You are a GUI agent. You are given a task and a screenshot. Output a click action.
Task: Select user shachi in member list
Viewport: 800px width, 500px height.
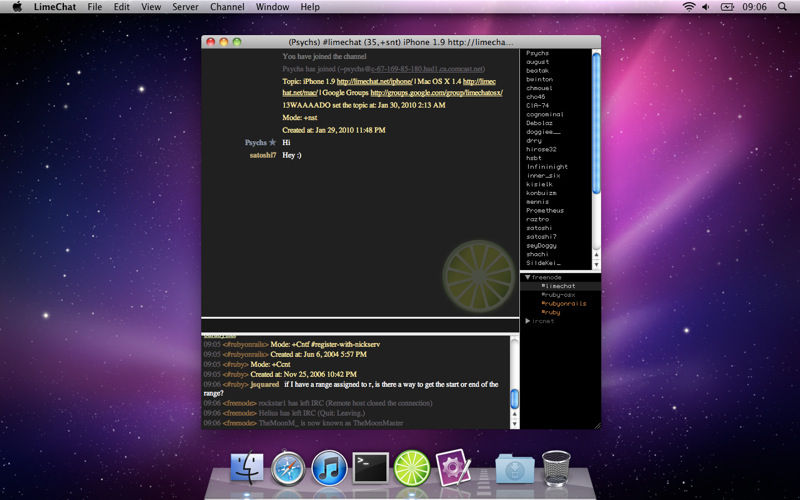pos(537,254)
